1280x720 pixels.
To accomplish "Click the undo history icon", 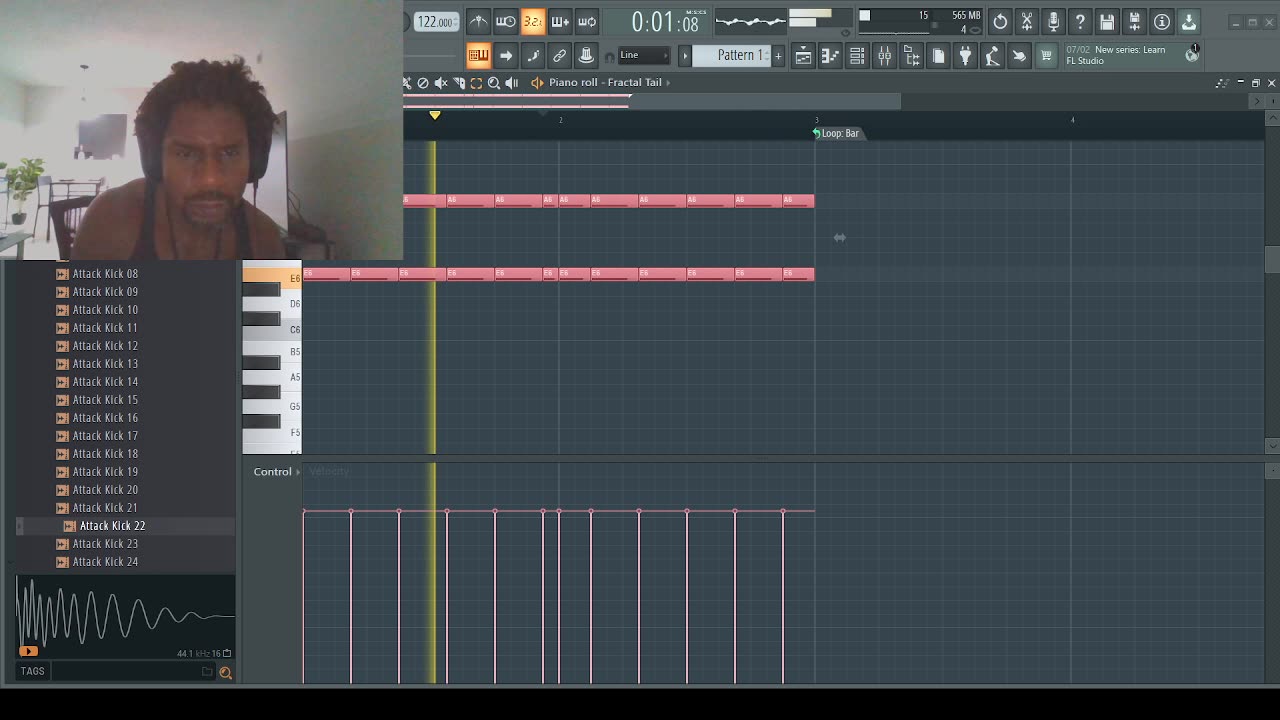I will (x=1000, y=22).
